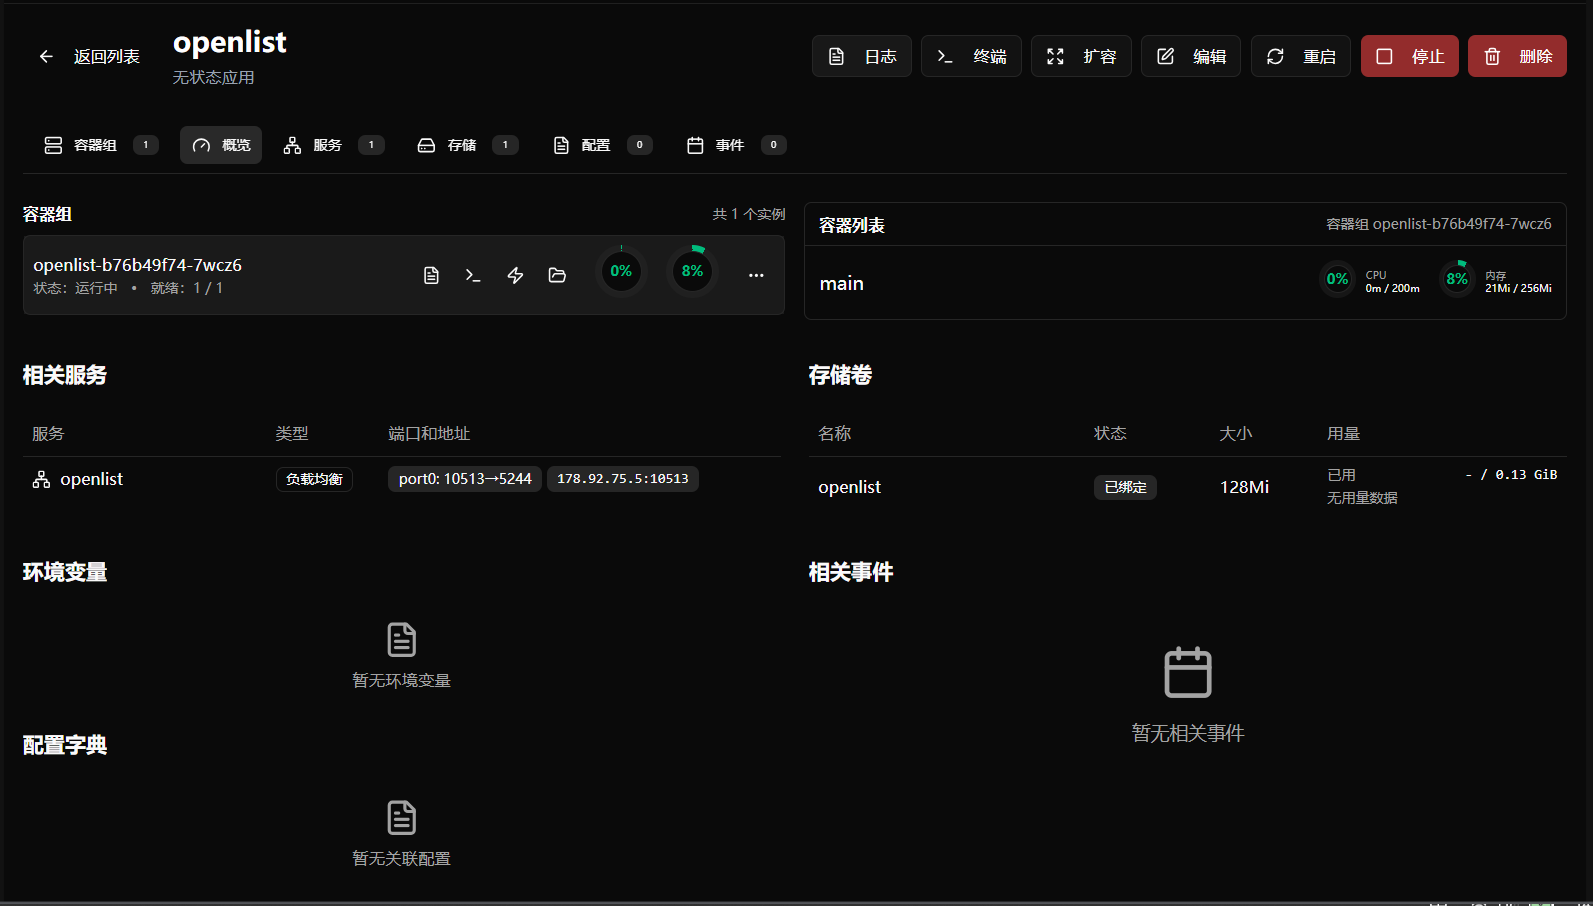1593x906 pixels.
Task: Open the 日志 logs button
Action: [862, 56]
